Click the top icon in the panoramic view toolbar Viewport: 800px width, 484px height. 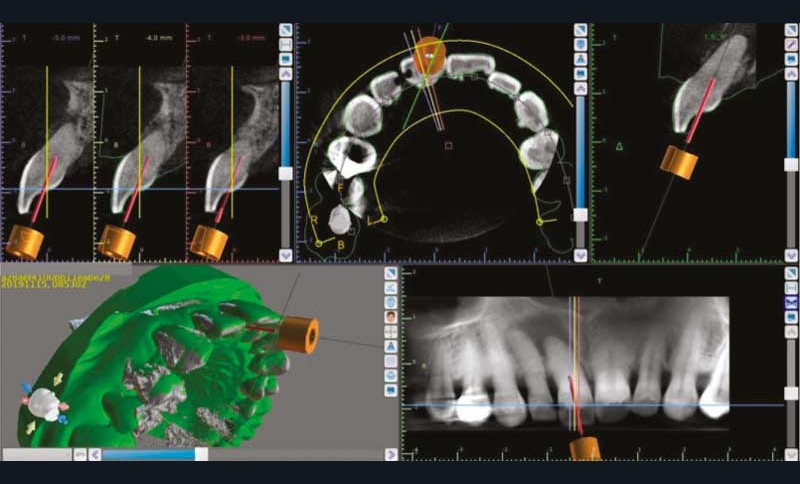click(791, 271)
